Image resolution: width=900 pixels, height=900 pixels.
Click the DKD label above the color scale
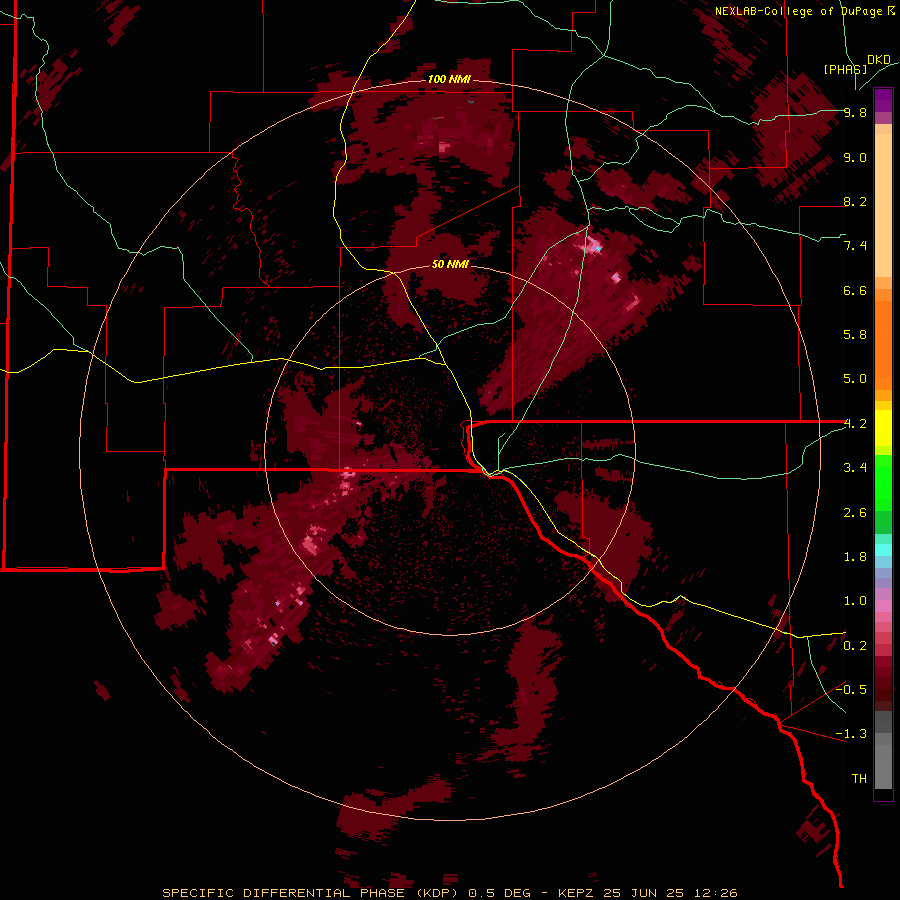879,60
